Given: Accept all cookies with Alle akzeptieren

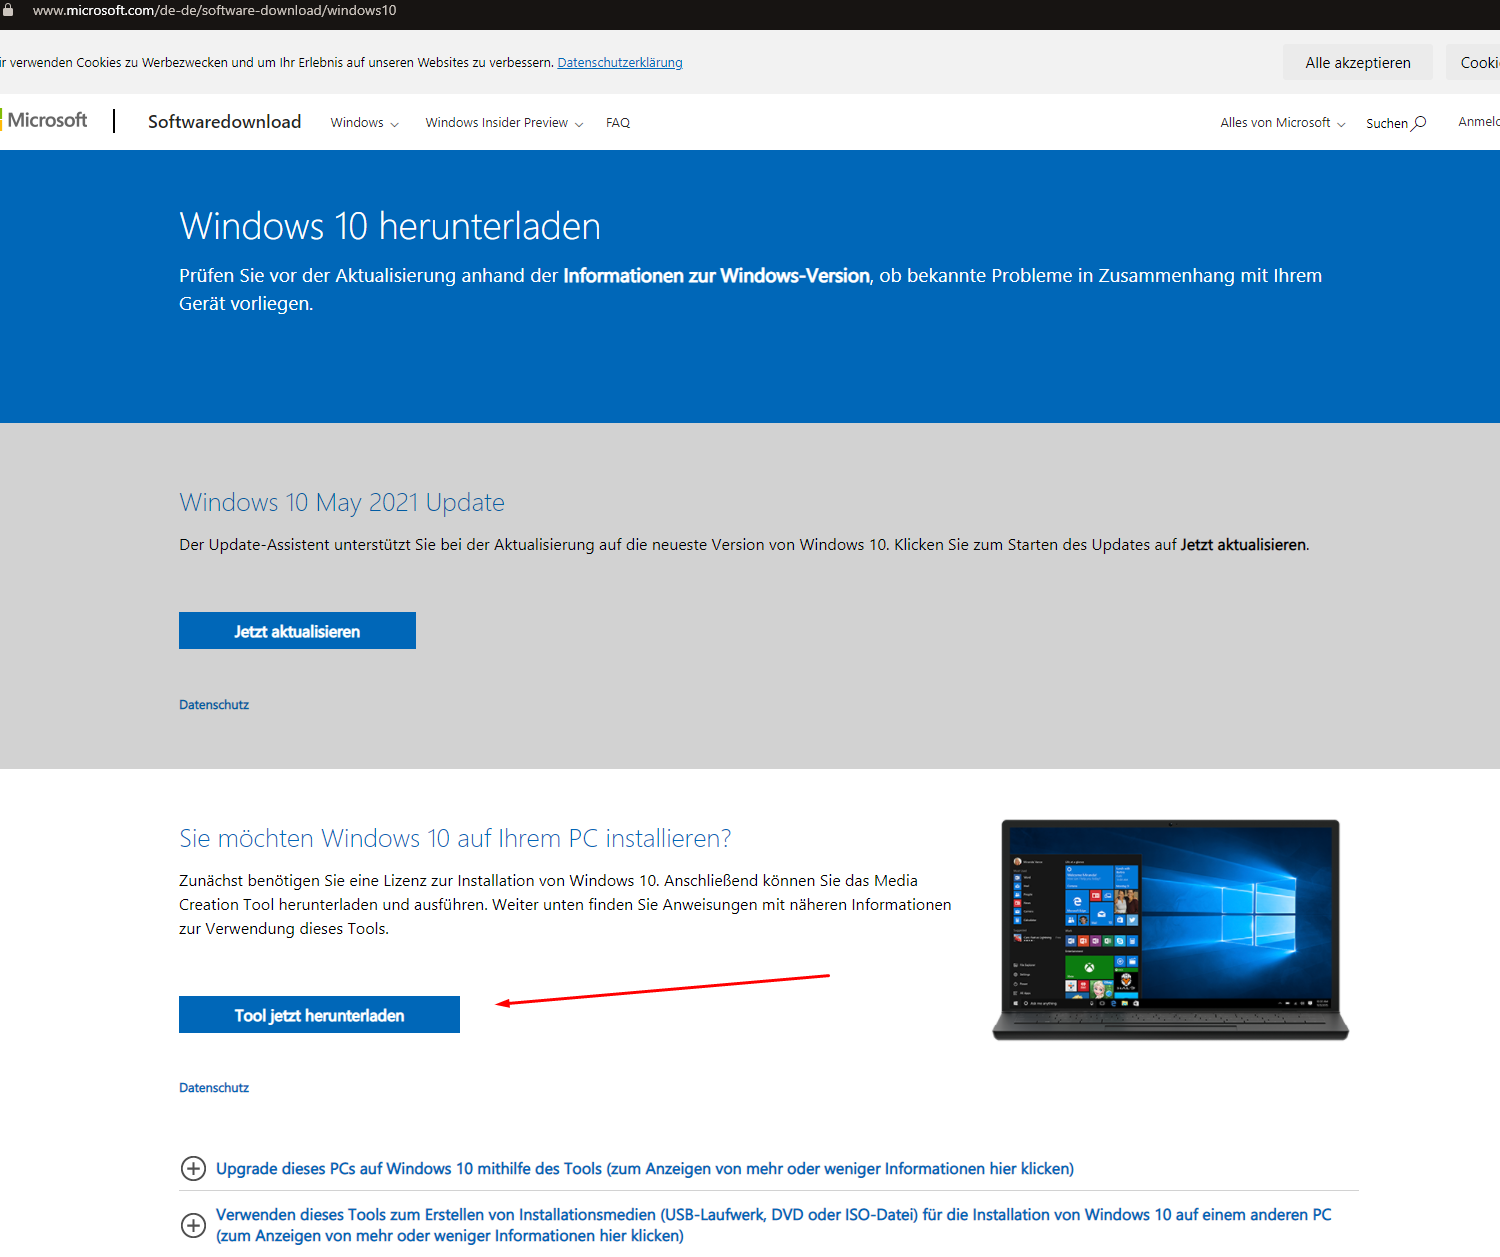Looking at the screenshot, I should tap(1358, 62).
